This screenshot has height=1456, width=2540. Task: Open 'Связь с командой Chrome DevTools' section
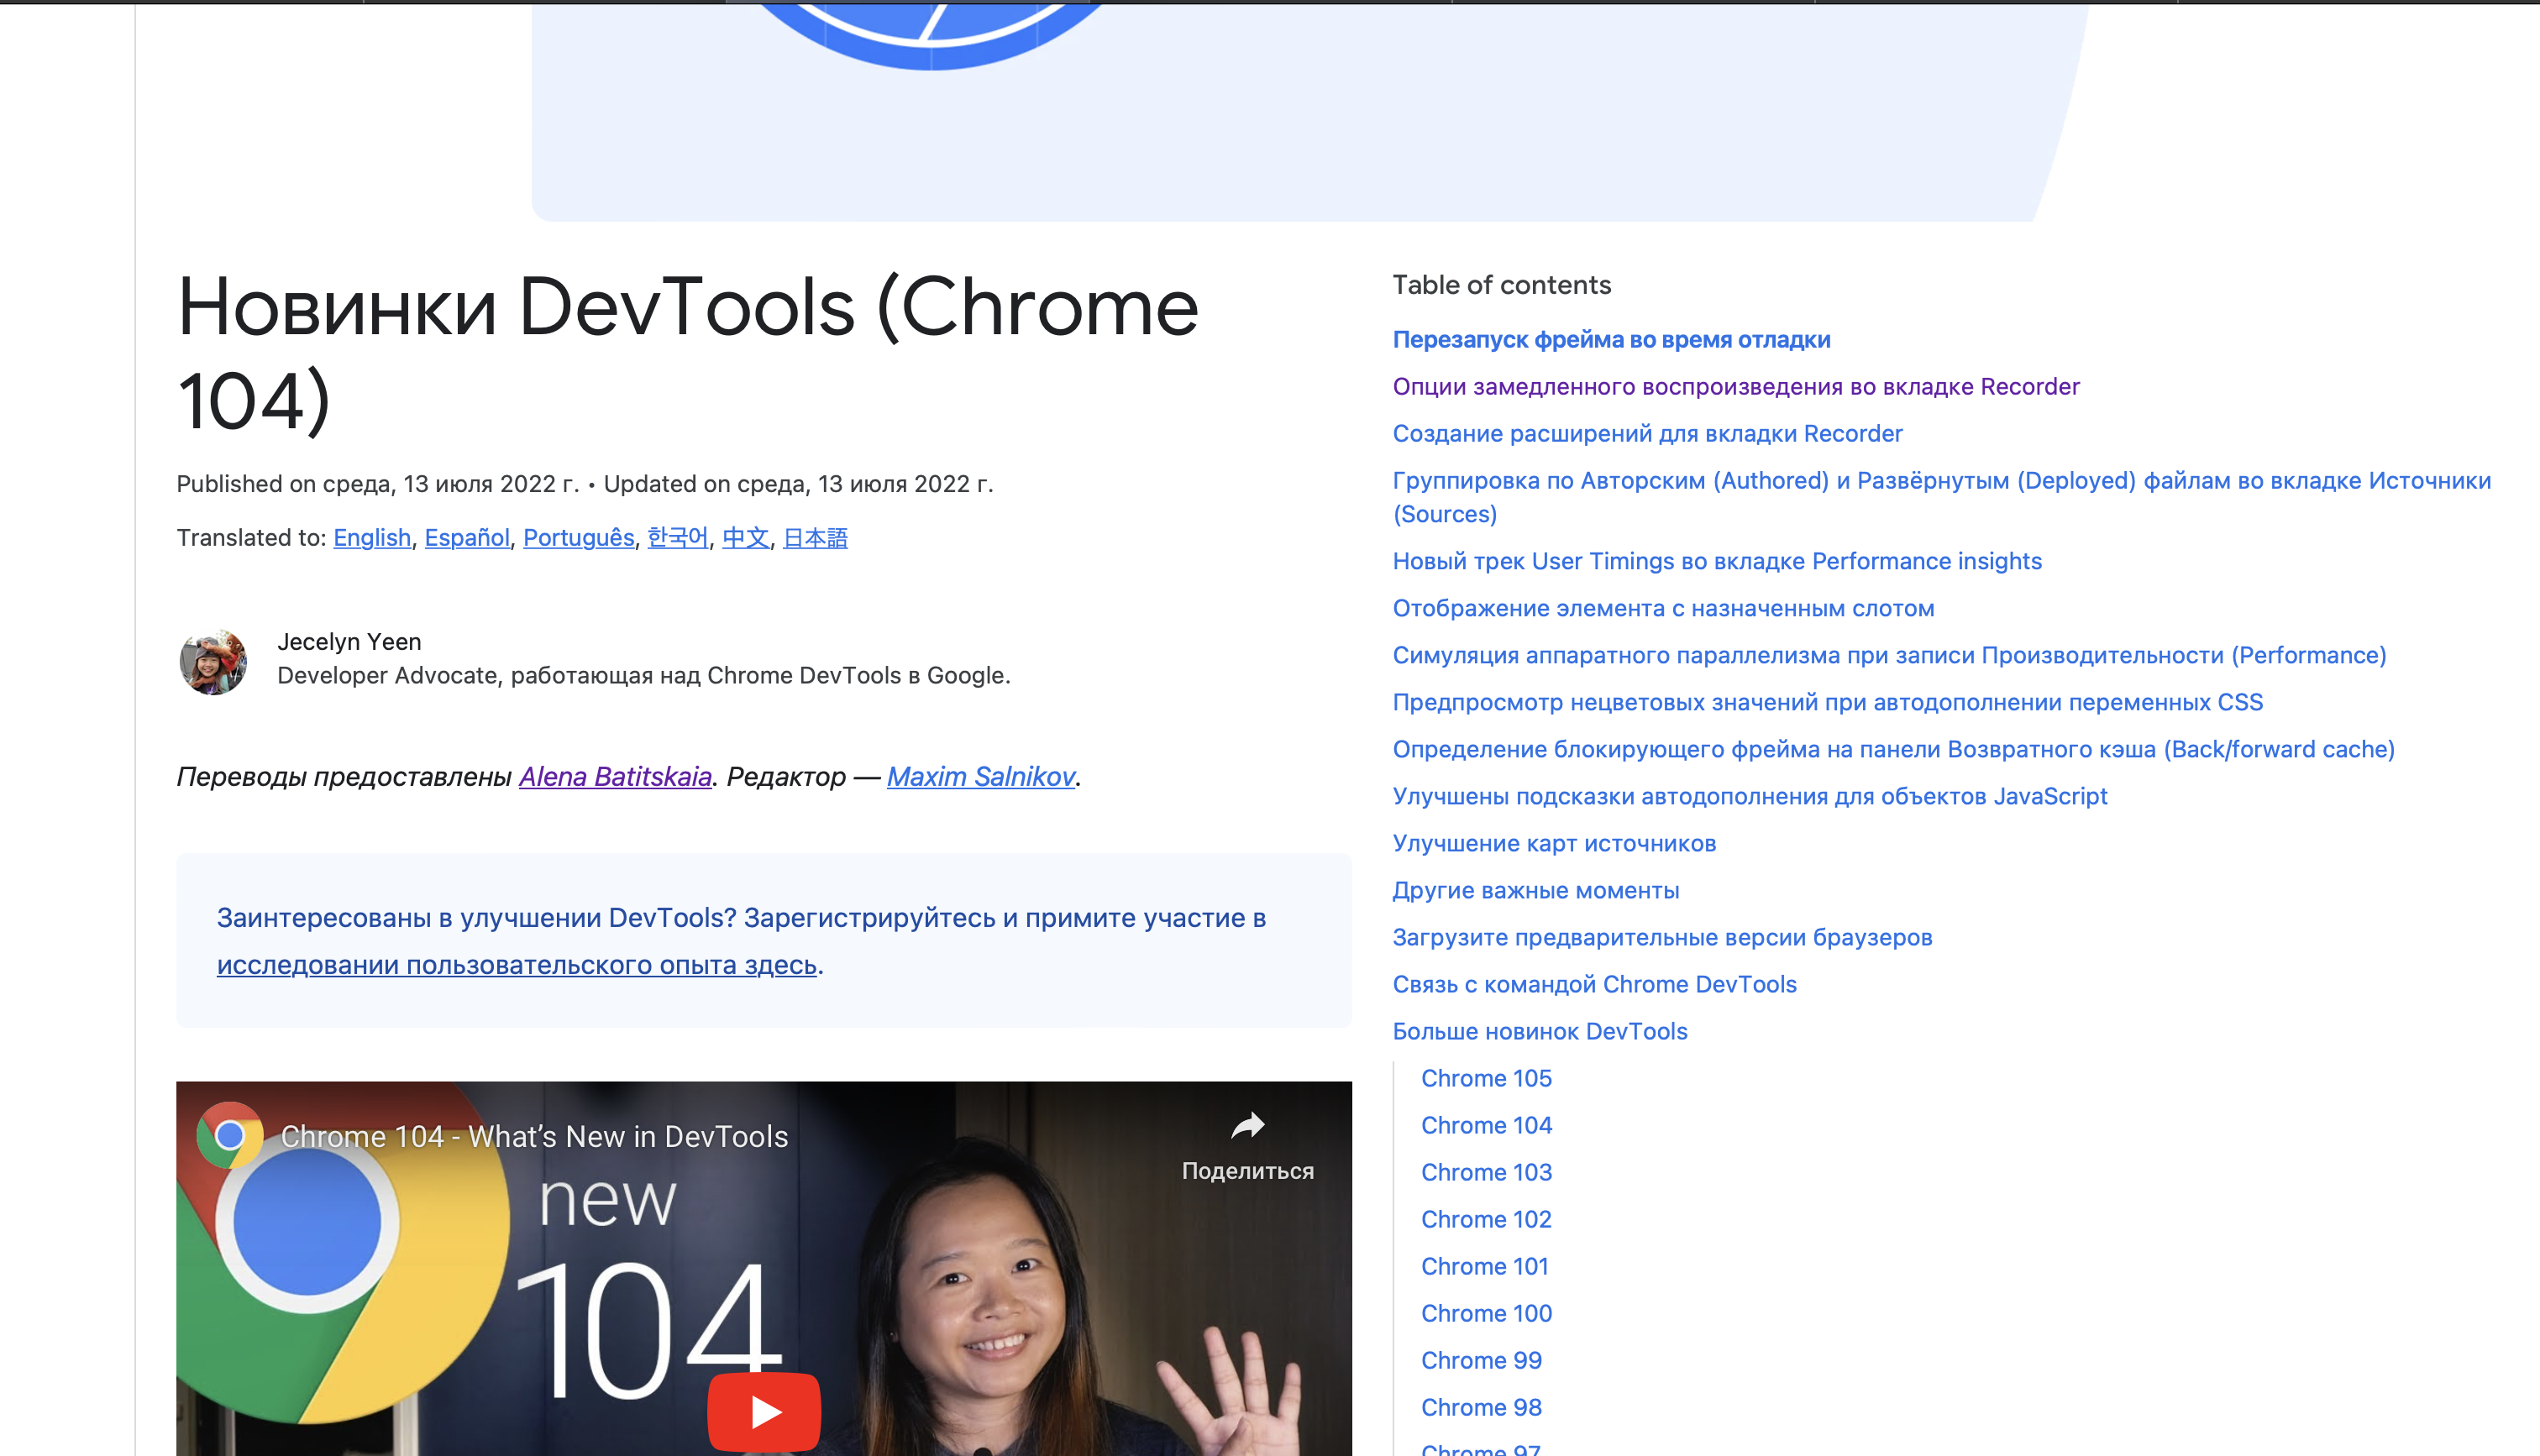pyautogui.click(x=1594, y=984)
